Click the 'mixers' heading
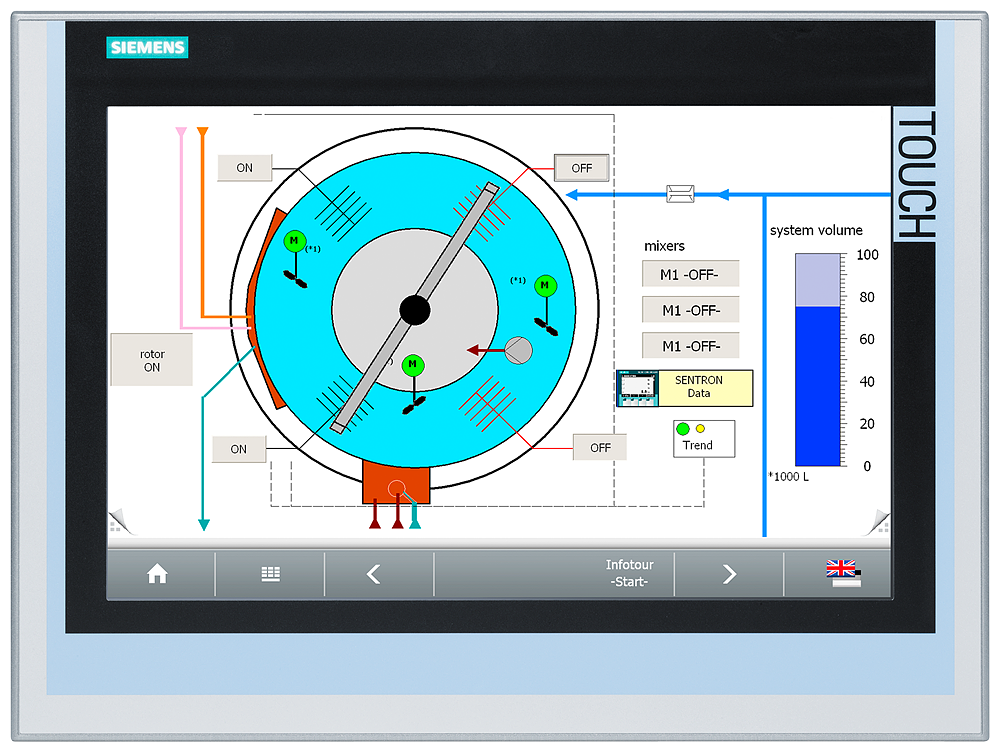The width and height of the screenshot is (1000, 752). [x=664, y=246]
